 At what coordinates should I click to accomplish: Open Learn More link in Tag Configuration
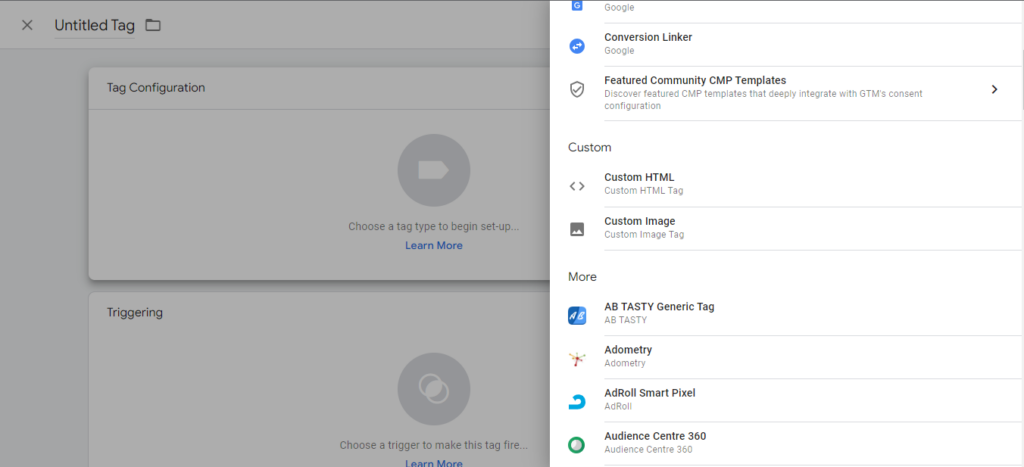(434, 246)
